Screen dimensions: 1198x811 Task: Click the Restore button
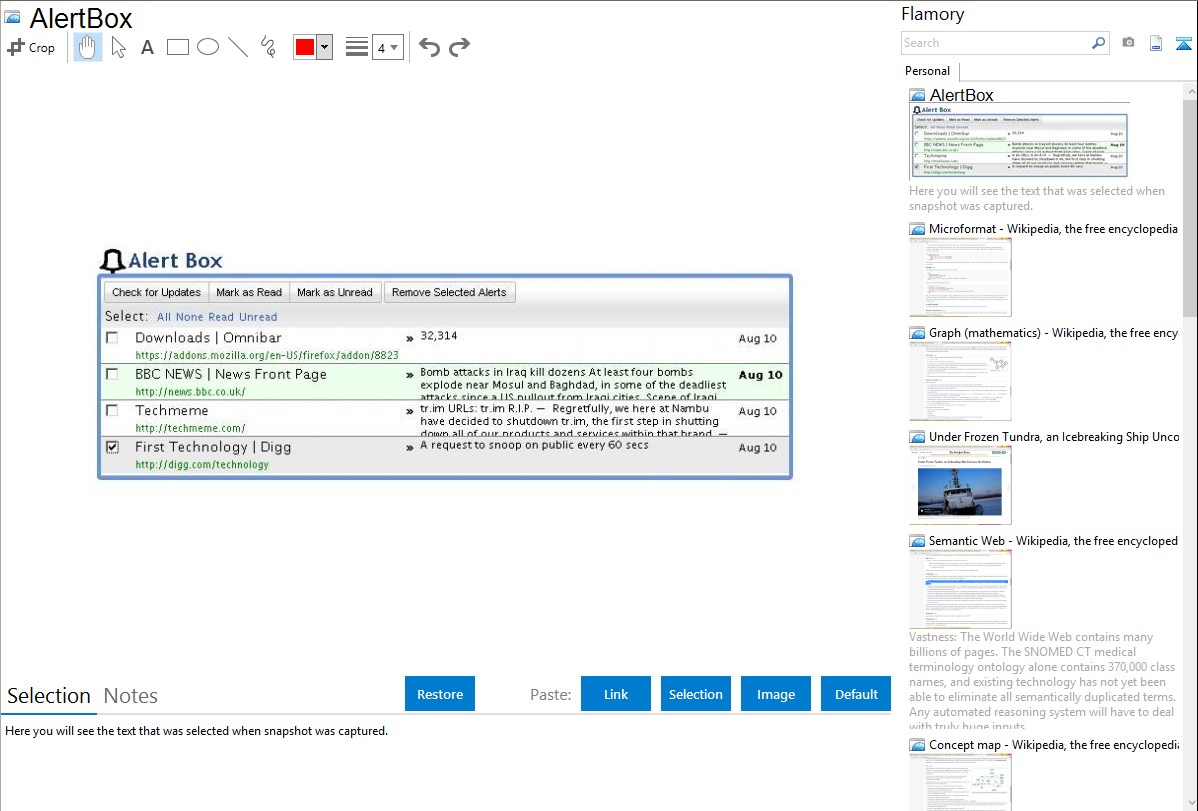[x=440, y=694]
